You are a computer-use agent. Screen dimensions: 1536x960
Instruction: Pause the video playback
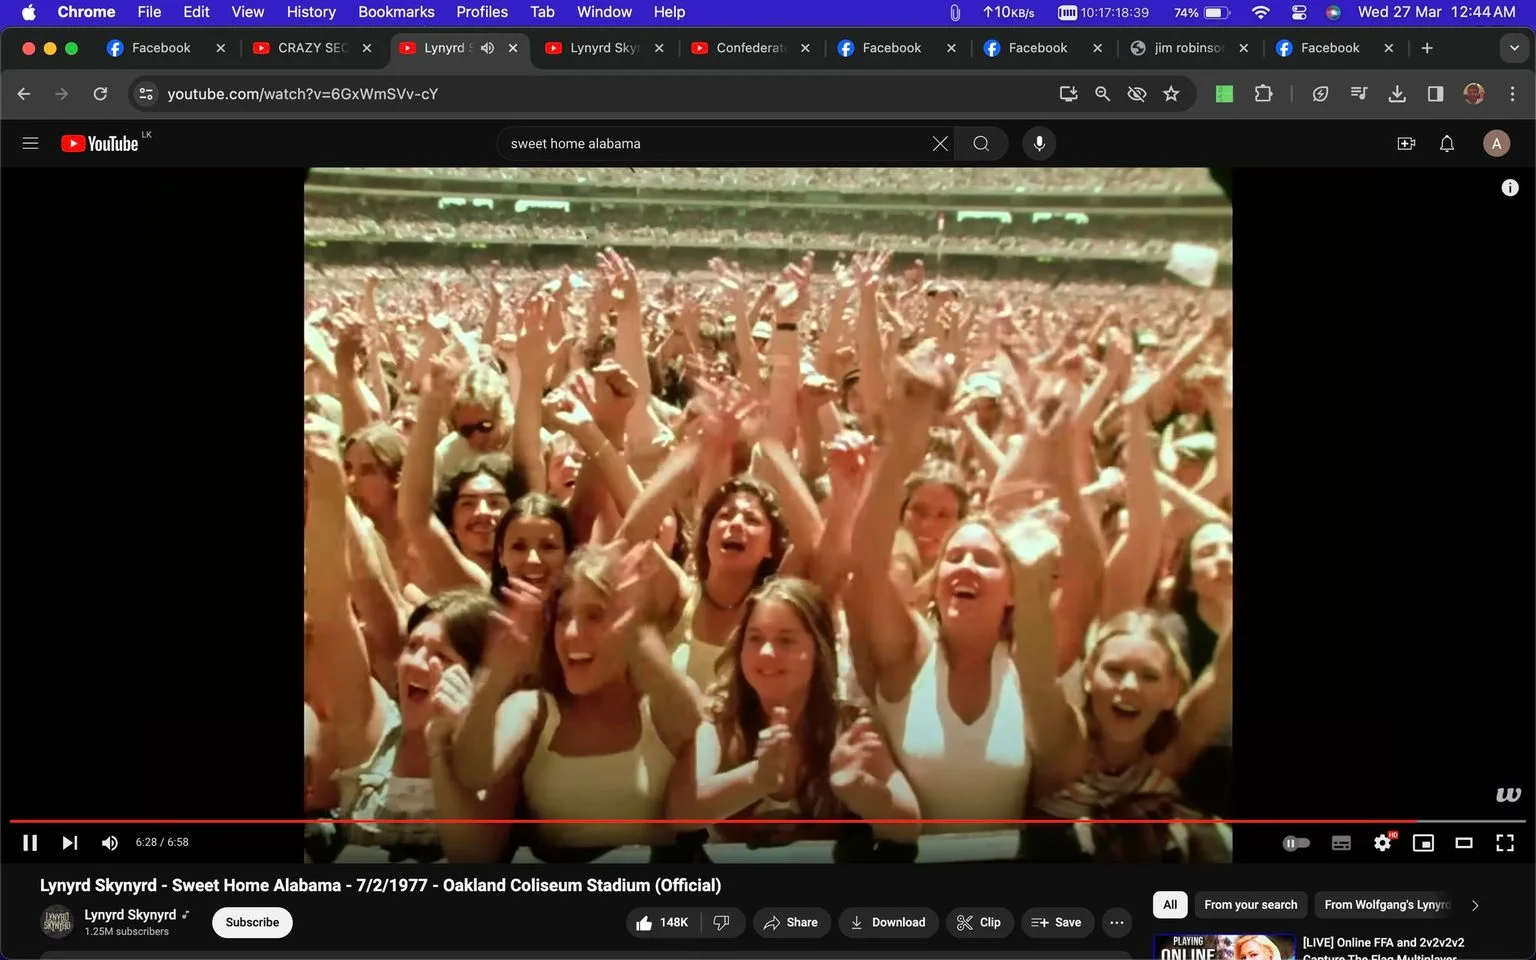[30, 843]
